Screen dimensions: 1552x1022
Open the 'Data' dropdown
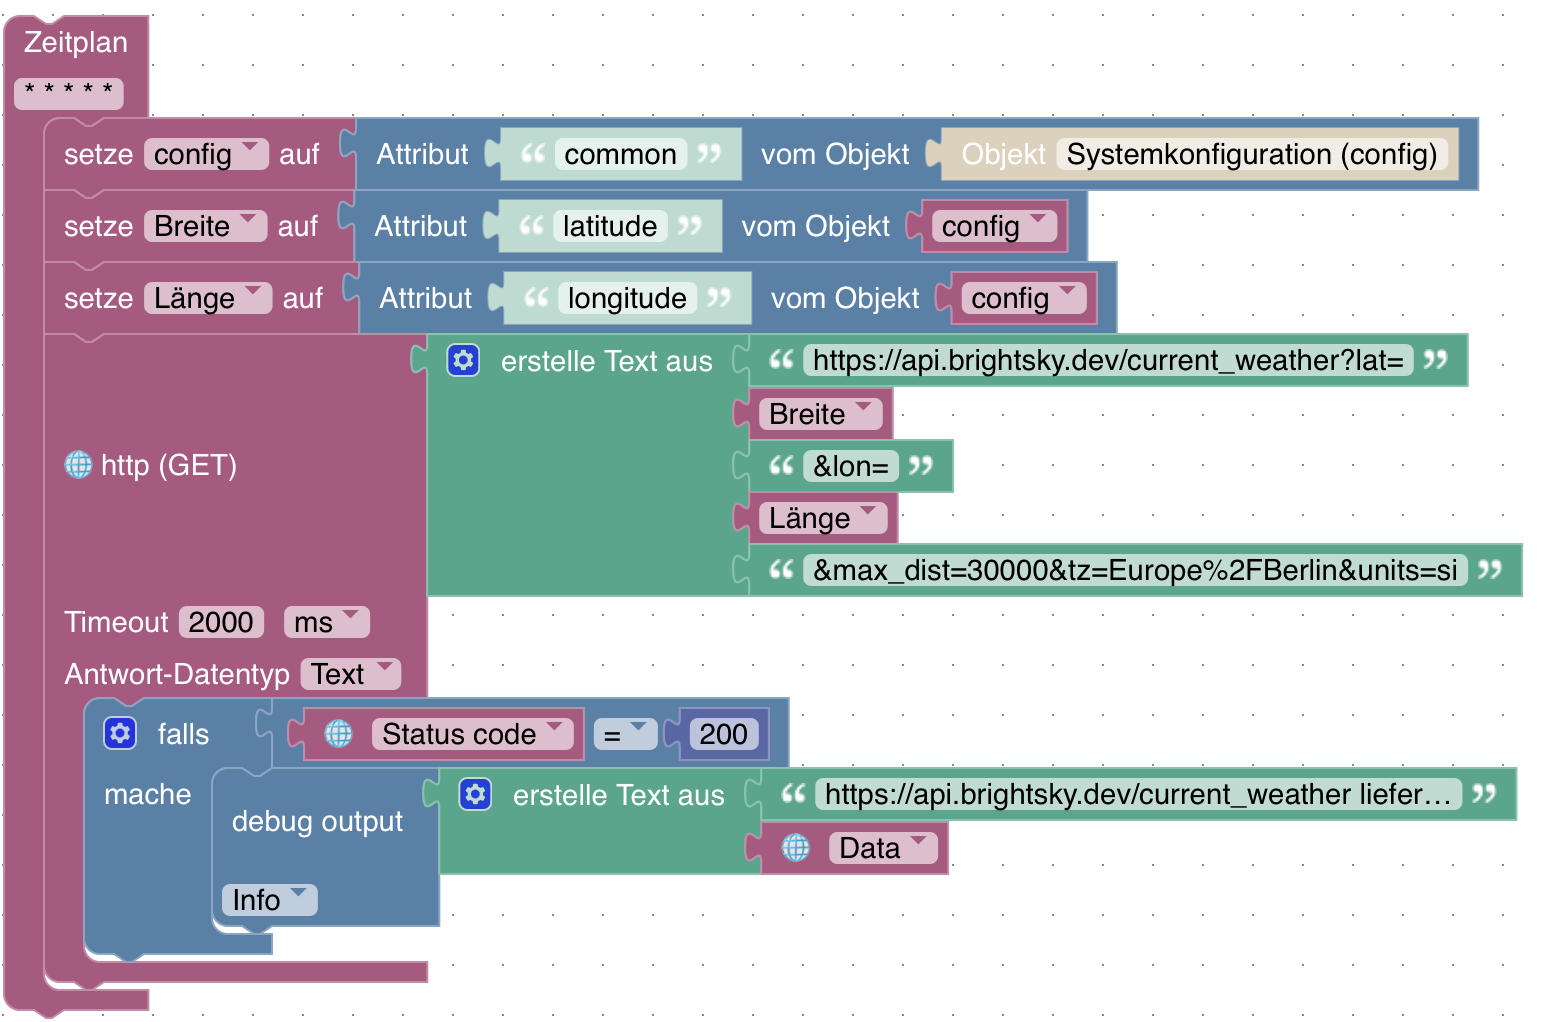tap(884, 848)
